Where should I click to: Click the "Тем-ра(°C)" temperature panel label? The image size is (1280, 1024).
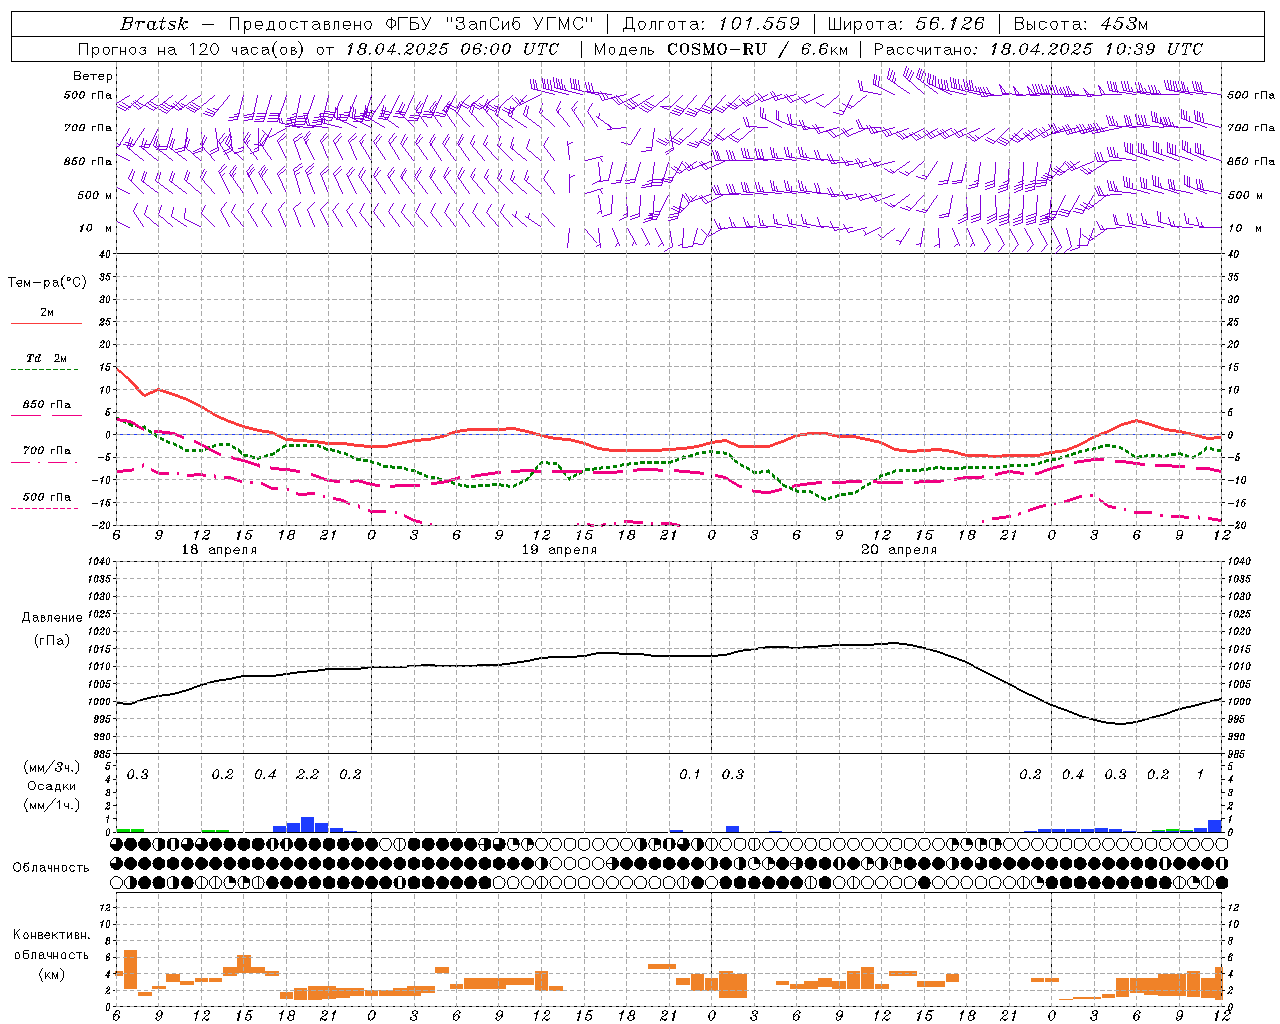point(47,283)
